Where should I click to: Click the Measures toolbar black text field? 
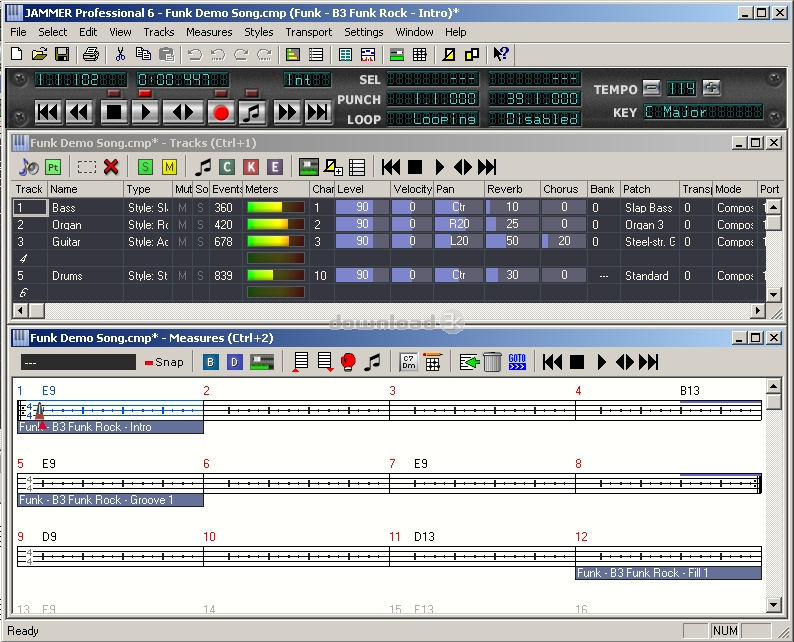[x=78, y=363]
